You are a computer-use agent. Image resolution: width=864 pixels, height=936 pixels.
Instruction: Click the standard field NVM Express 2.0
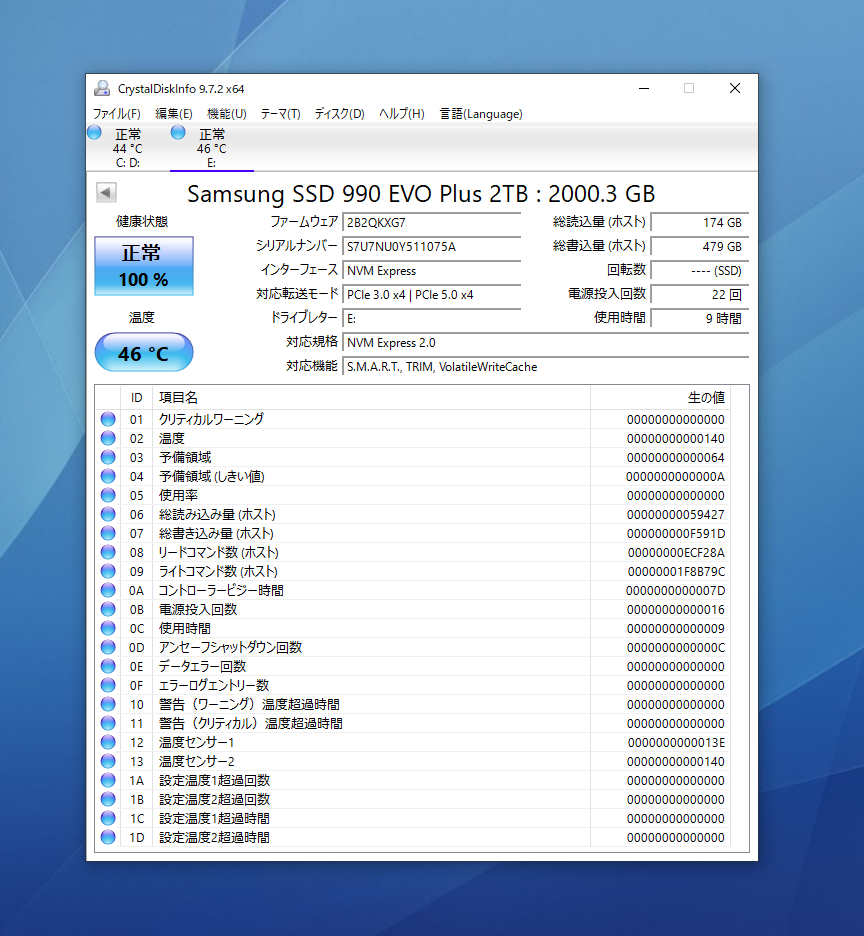coord(546,343)
